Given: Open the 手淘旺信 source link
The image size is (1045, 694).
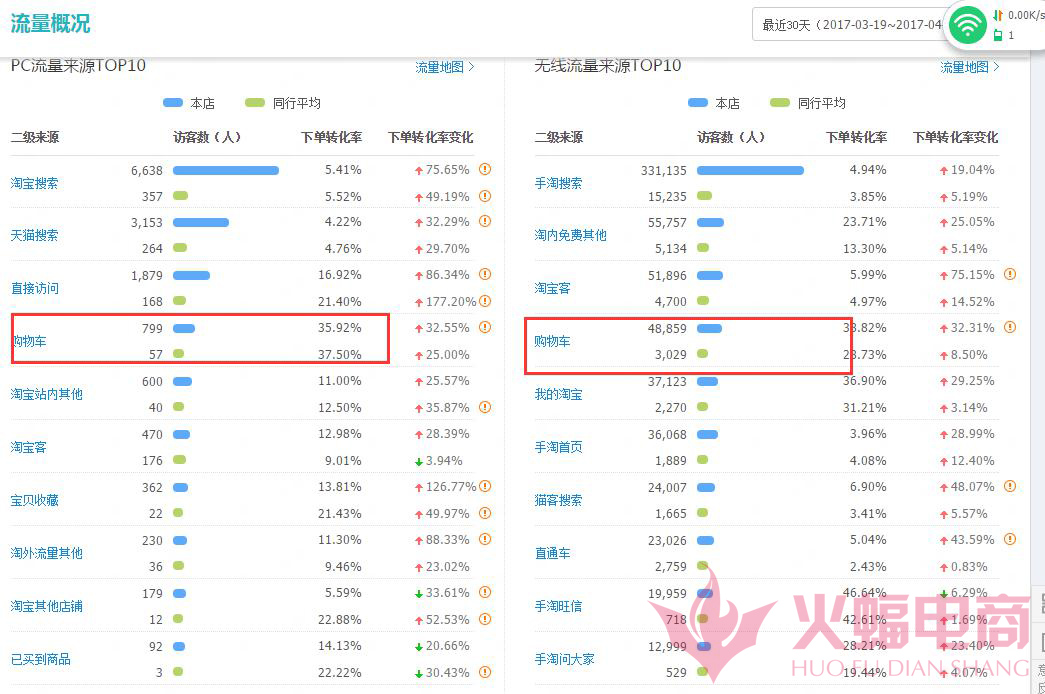Looking at the screenshot, I should tap(558, 606).
